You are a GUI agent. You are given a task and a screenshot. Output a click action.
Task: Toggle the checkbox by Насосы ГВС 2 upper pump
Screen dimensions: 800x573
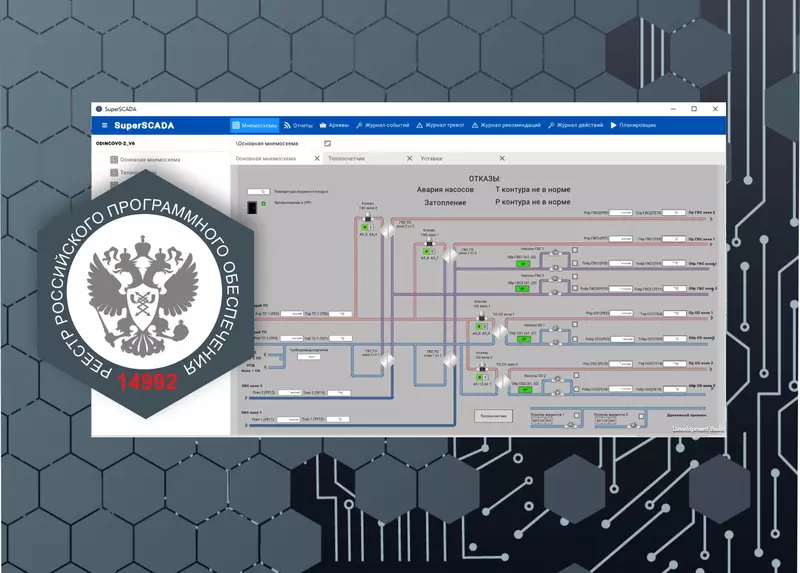tap(575, 277)
